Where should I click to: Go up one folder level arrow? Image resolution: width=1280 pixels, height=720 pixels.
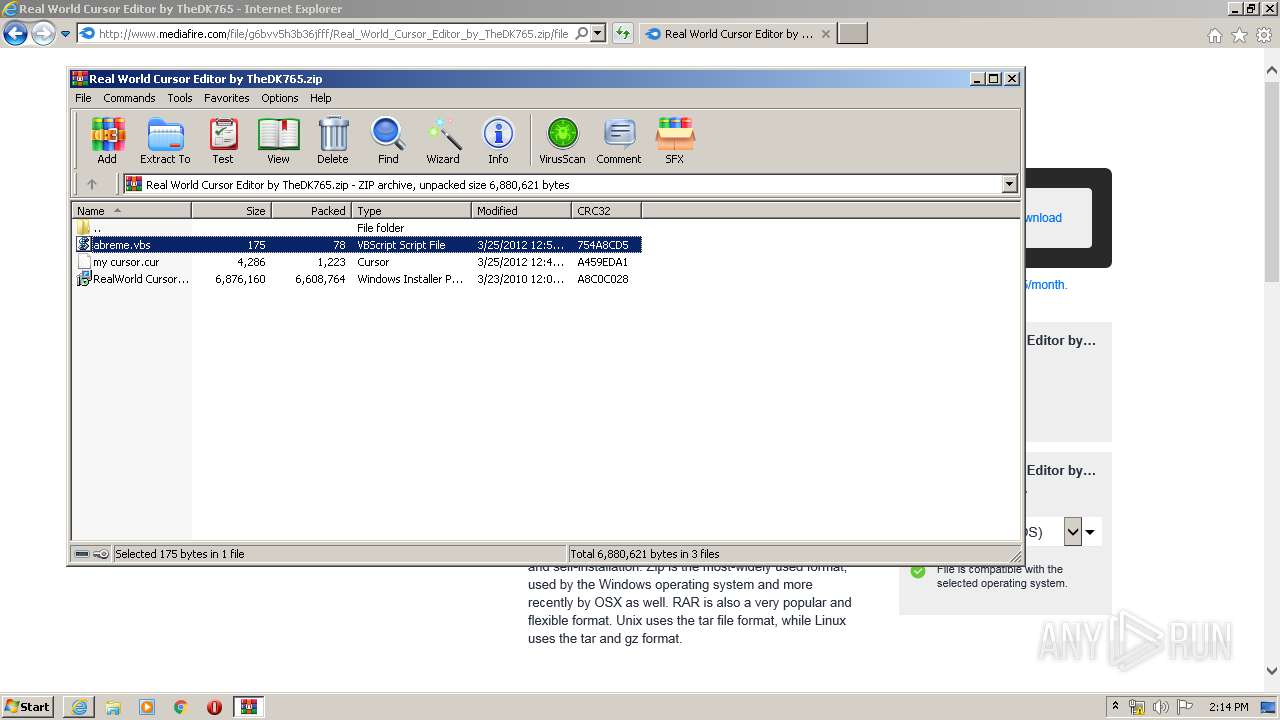tap(92, 184)
